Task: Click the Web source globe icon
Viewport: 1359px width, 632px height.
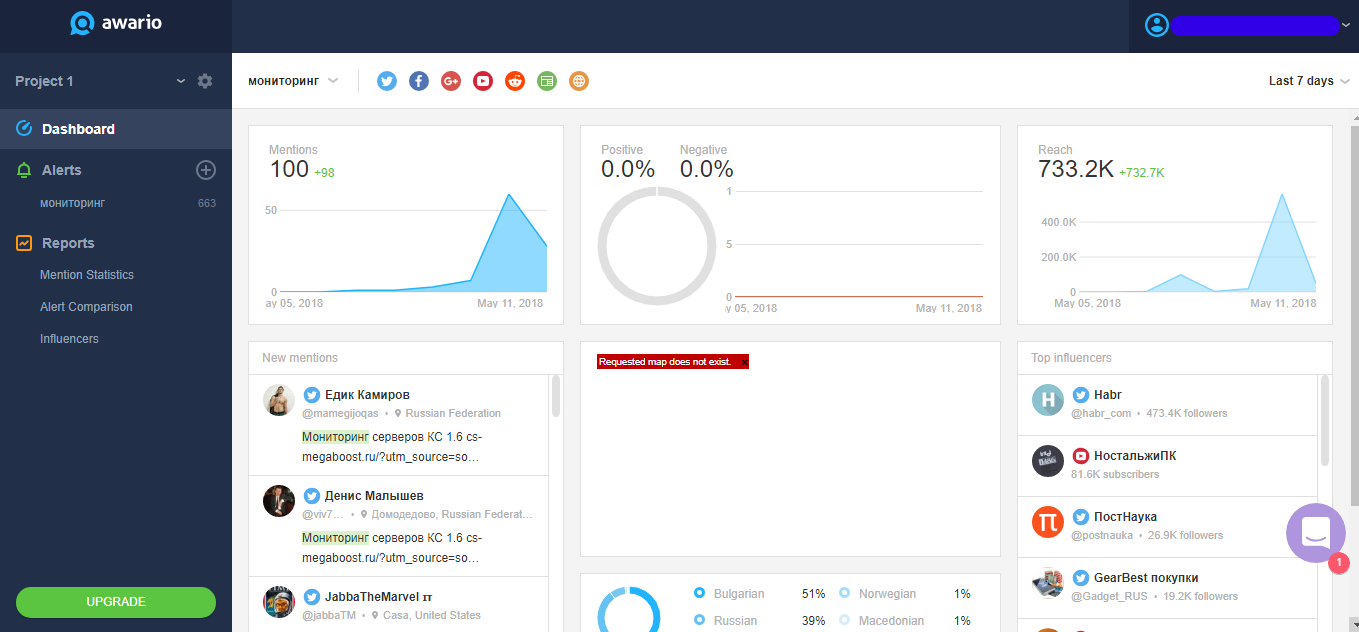Action: point(578,81)
